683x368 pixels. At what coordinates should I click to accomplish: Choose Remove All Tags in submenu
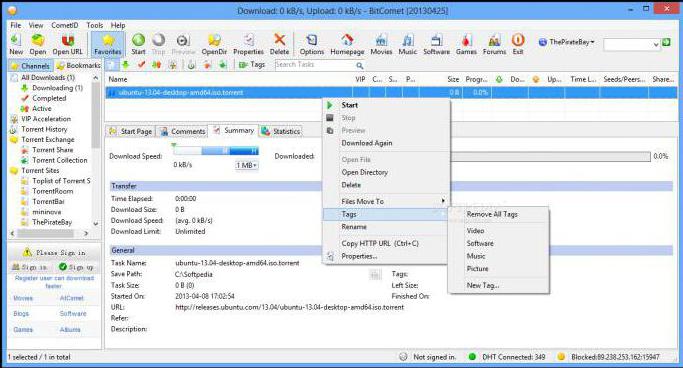(x=492, y=214)
